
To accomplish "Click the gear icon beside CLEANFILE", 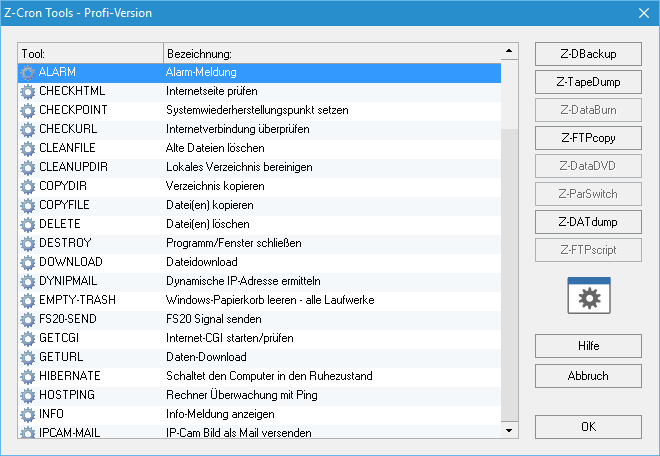I will (28, 148).
